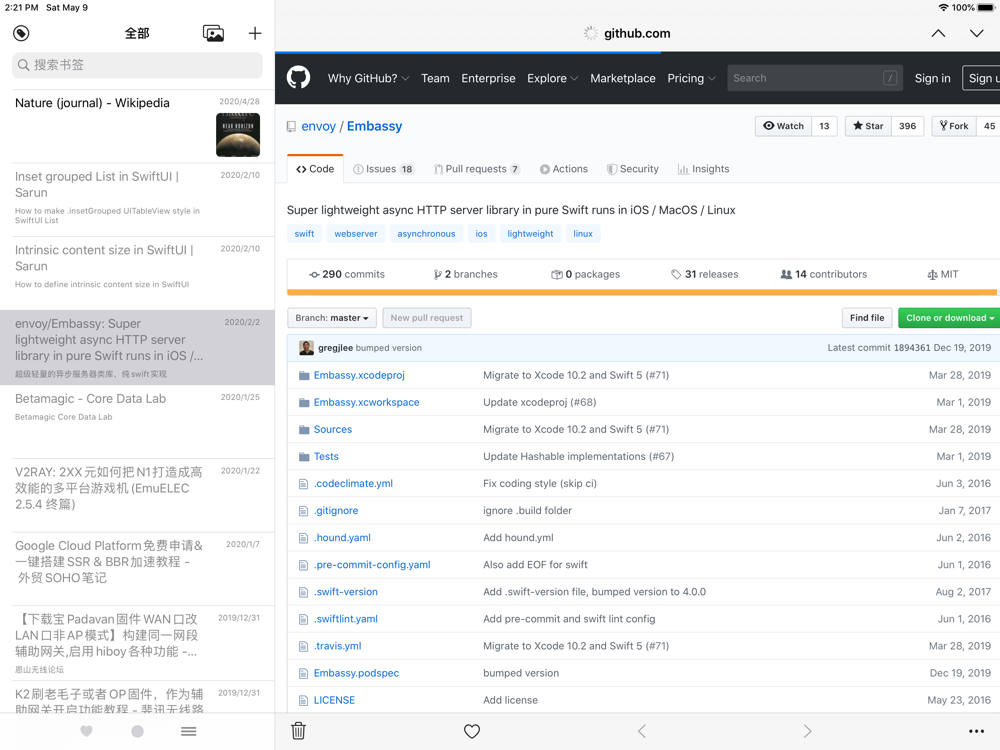Click the Find file button
1000x750 pixels.
(x=867, y=318)
